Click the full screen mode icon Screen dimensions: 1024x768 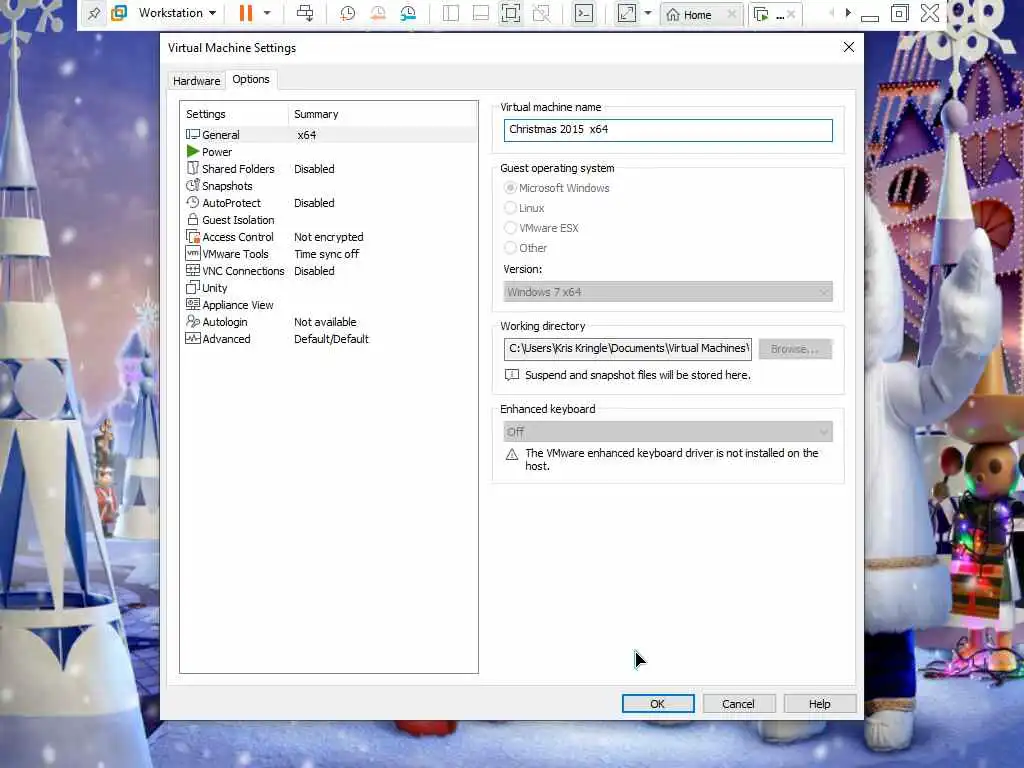(511, 14)
